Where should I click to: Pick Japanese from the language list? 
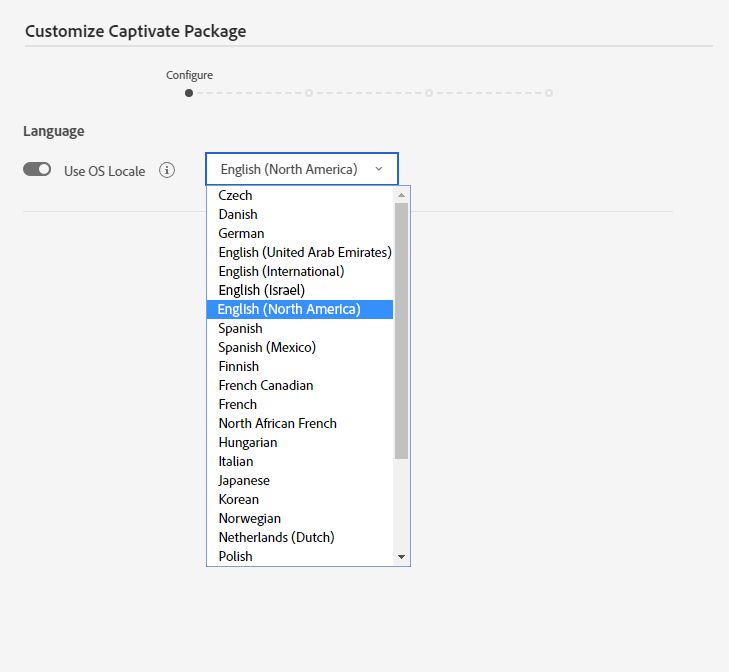point(244,480)
